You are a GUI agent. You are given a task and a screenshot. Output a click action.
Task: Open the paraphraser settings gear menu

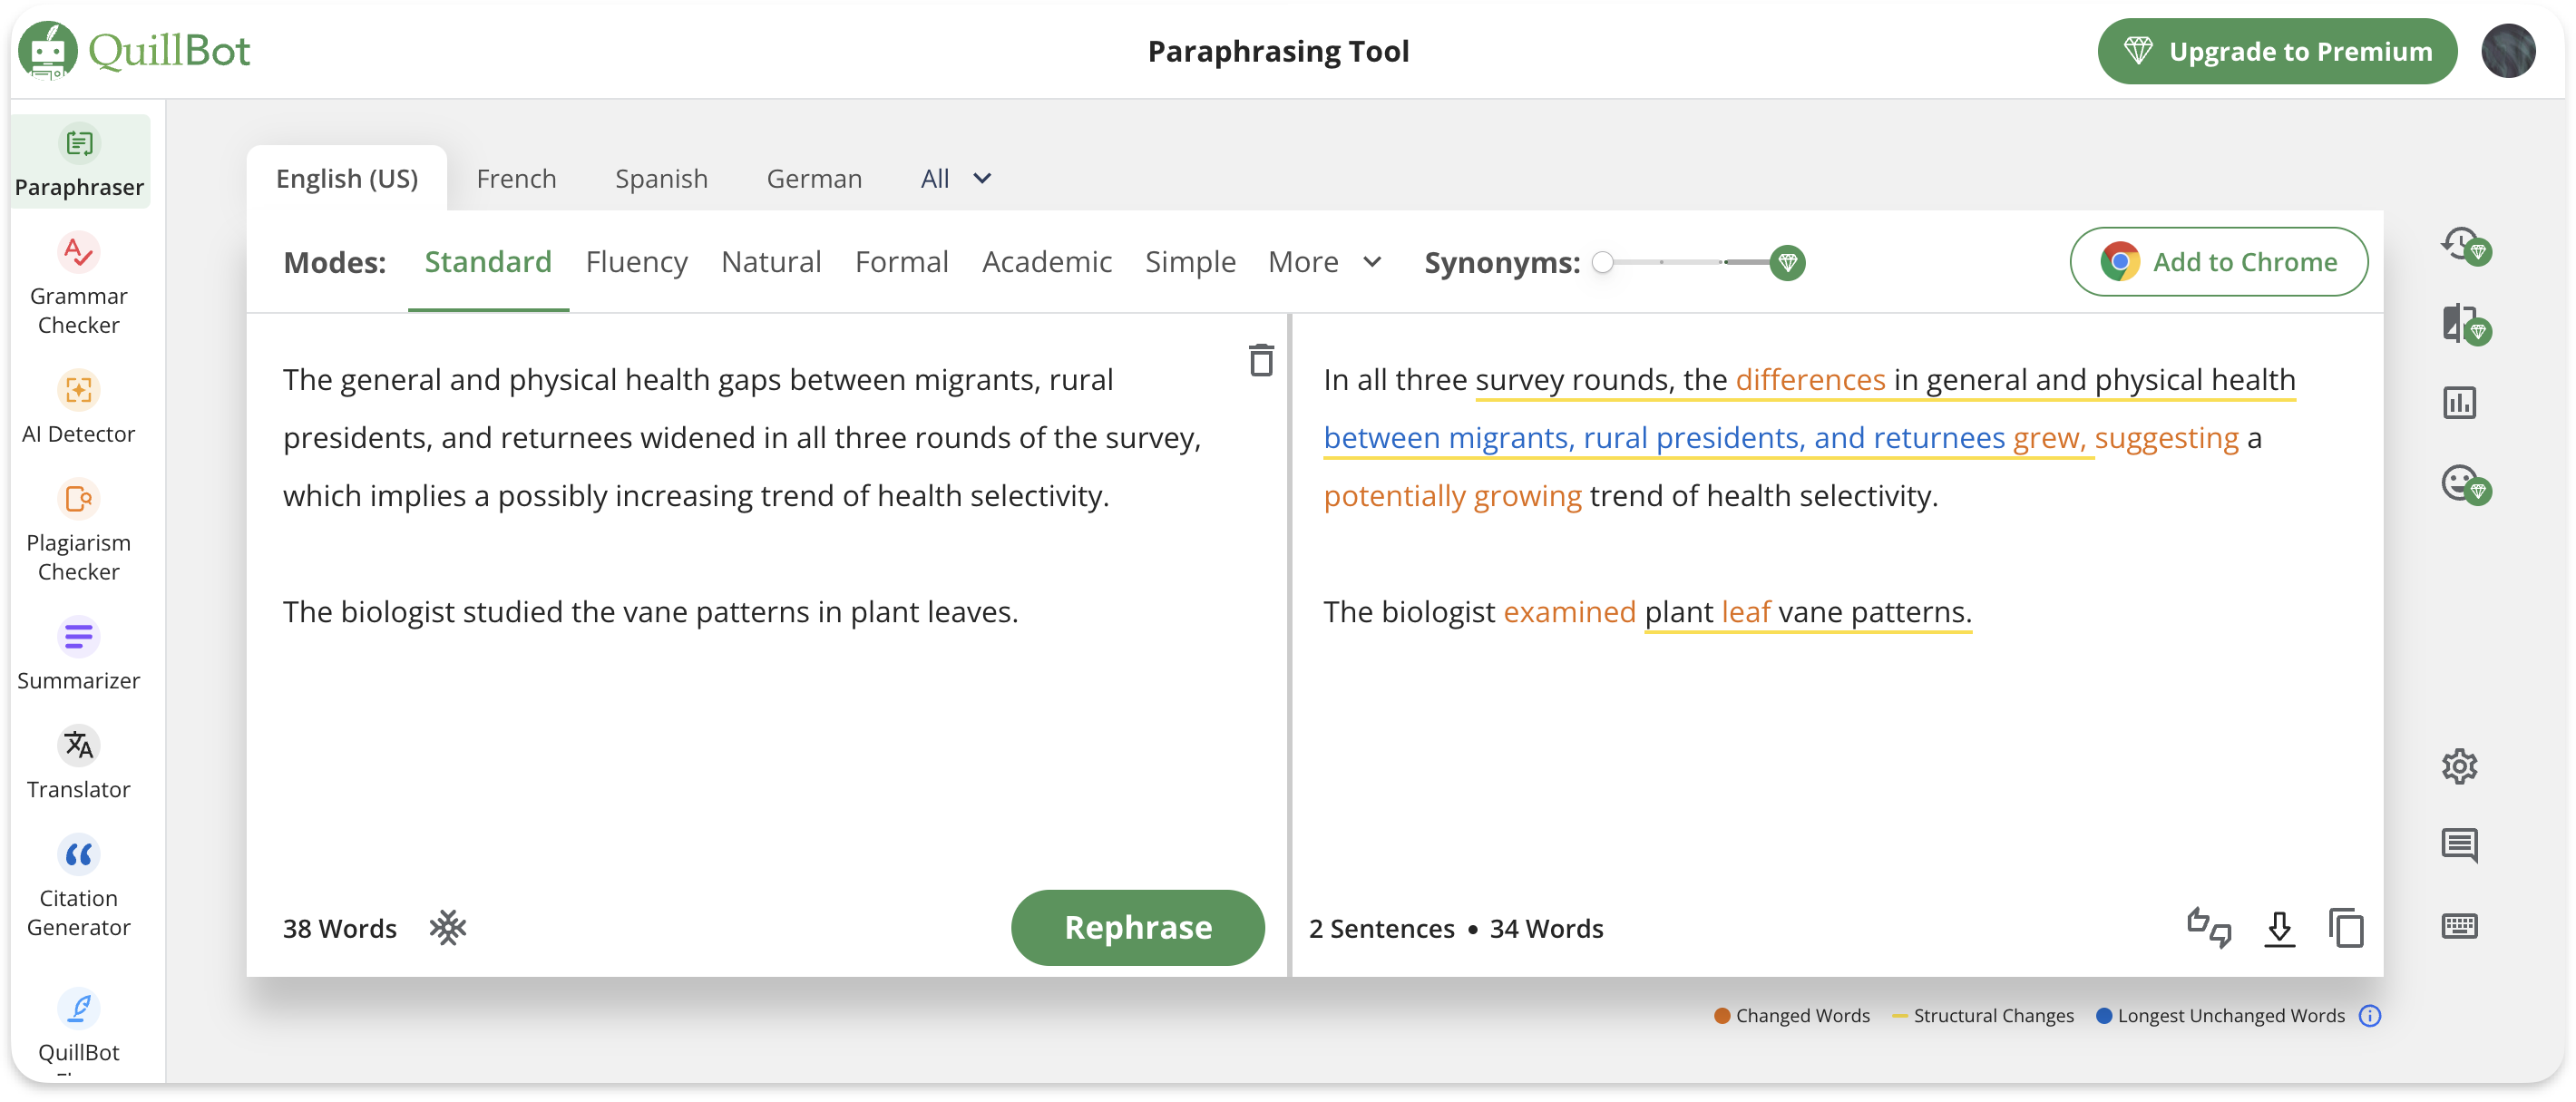click(x=2463, y=766)
